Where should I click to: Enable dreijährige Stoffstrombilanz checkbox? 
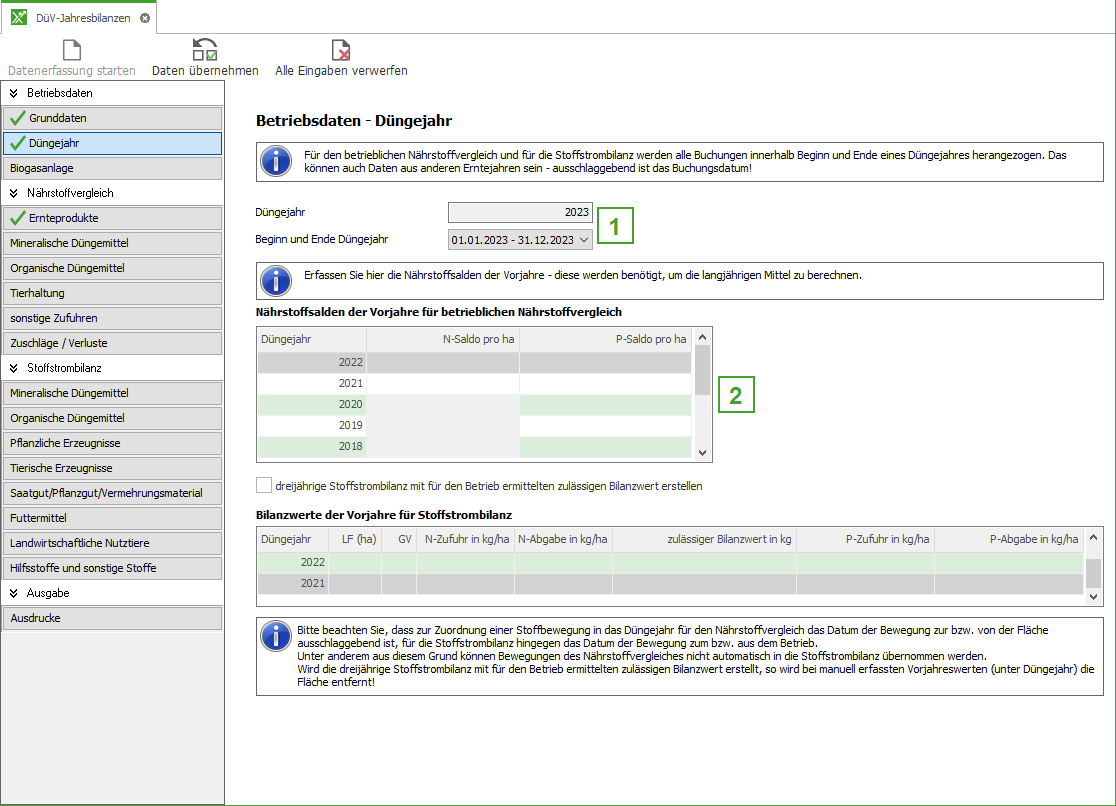coord(264,486)
